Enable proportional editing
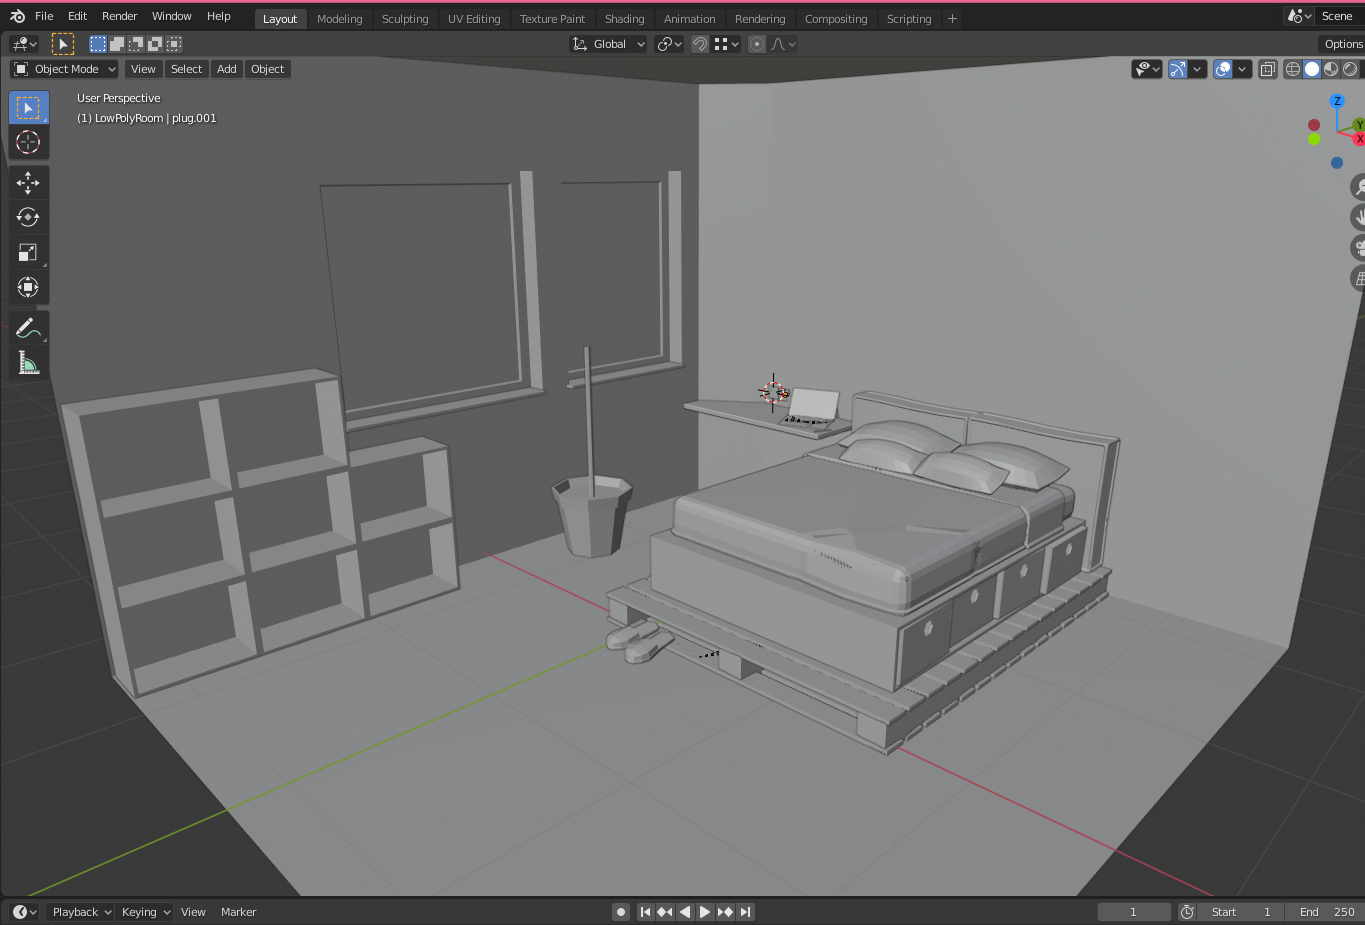 pyautogui.click(x=756, y=44)
